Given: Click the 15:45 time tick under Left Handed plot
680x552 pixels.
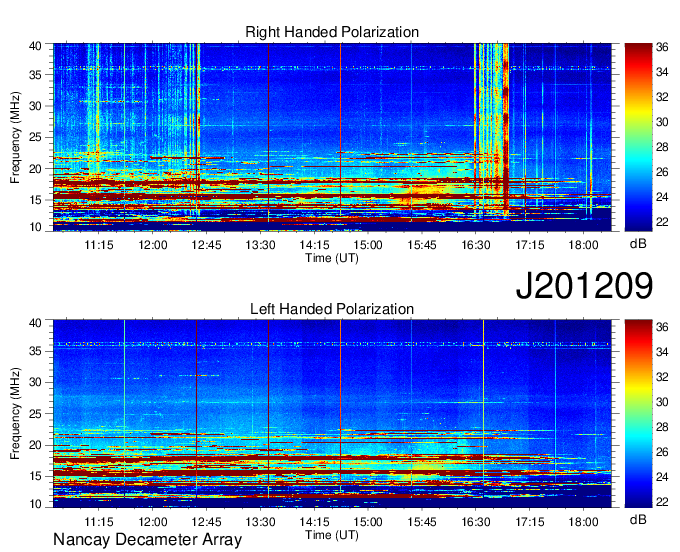Looking at the screenshot, I should click(x=422, y=522).
